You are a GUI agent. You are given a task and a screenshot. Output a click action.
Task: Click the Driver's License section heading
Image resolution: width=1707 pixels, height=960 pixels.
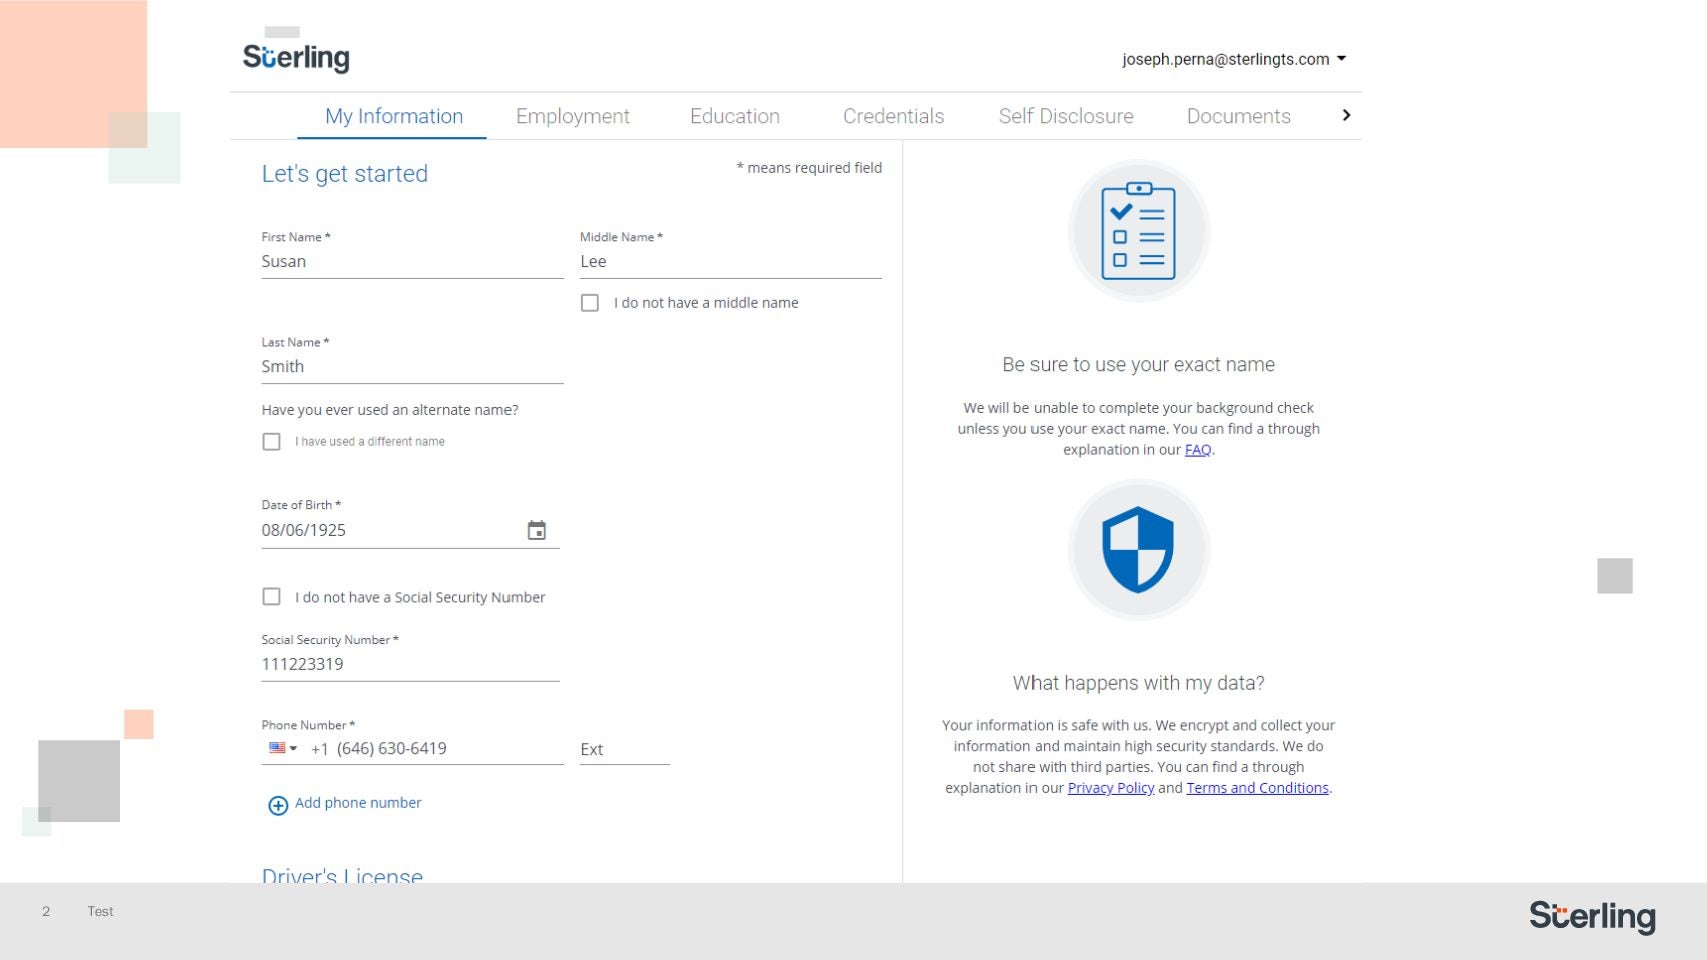[x=342, y=874]
